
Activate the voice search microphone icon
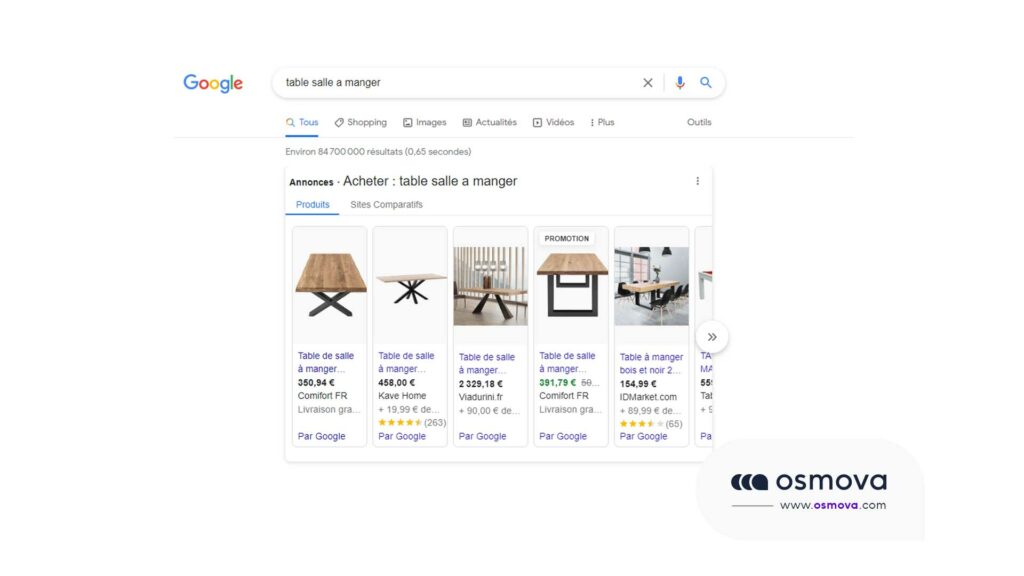click(679, 83)
